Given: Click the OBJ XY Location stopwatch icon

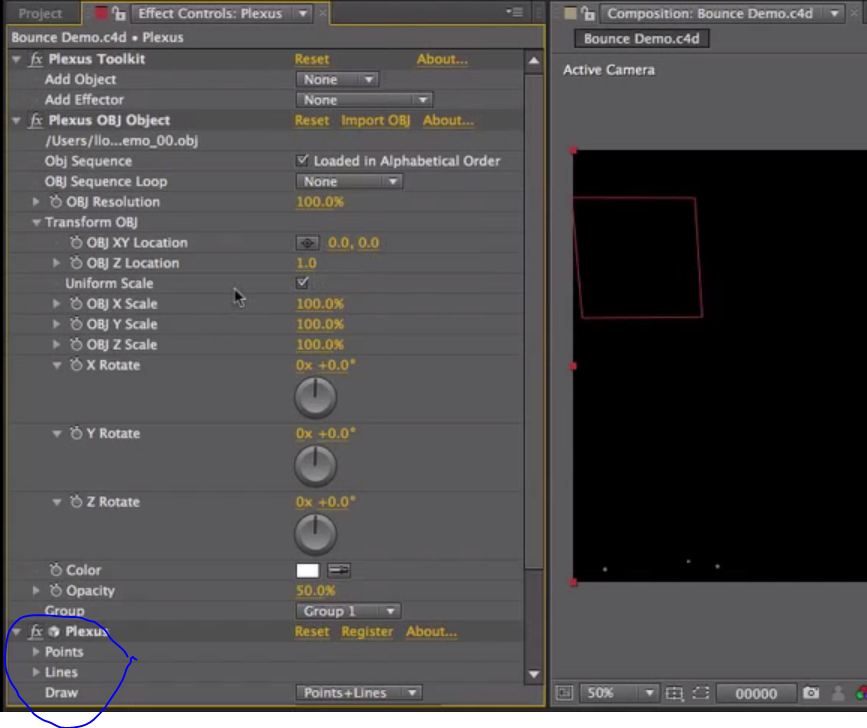Looking at the screenshot, I should pyautogui.click(x=76, y=243).
